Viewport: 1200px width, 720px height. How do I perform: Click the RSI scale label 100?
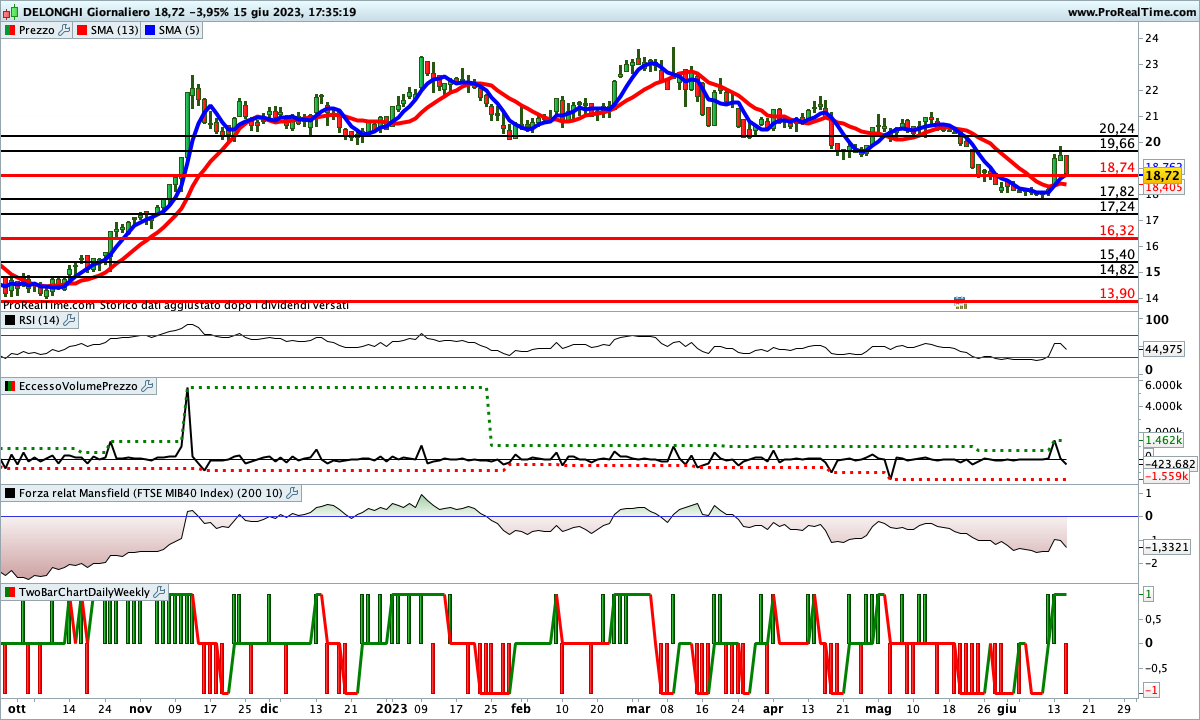(1156, 320)
